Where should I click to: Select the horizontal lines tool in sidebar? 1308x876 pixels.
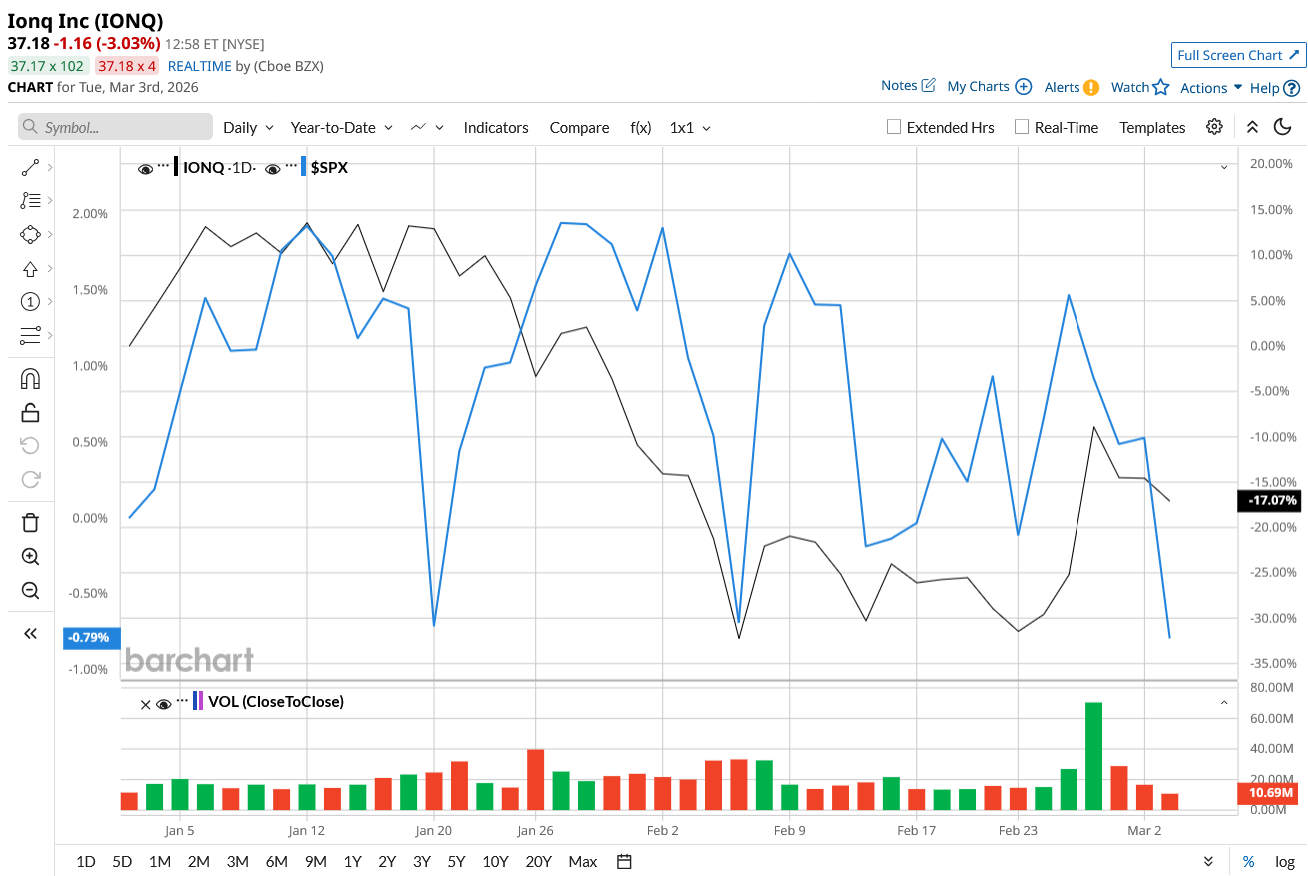pyautogui.click(x=30, y=335)
